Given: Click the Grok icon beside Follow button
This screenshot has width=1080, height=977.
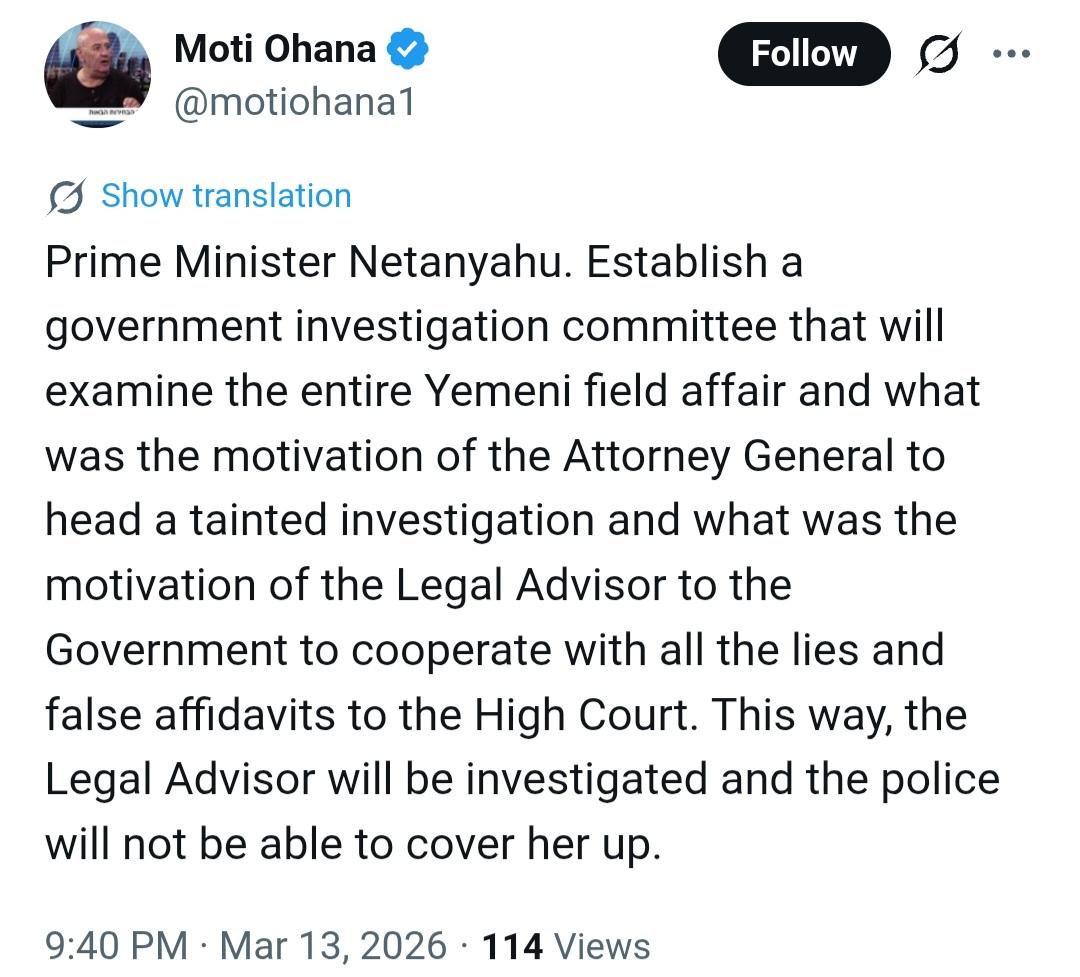Looking at the screenshot, I should tap(940, 54).
